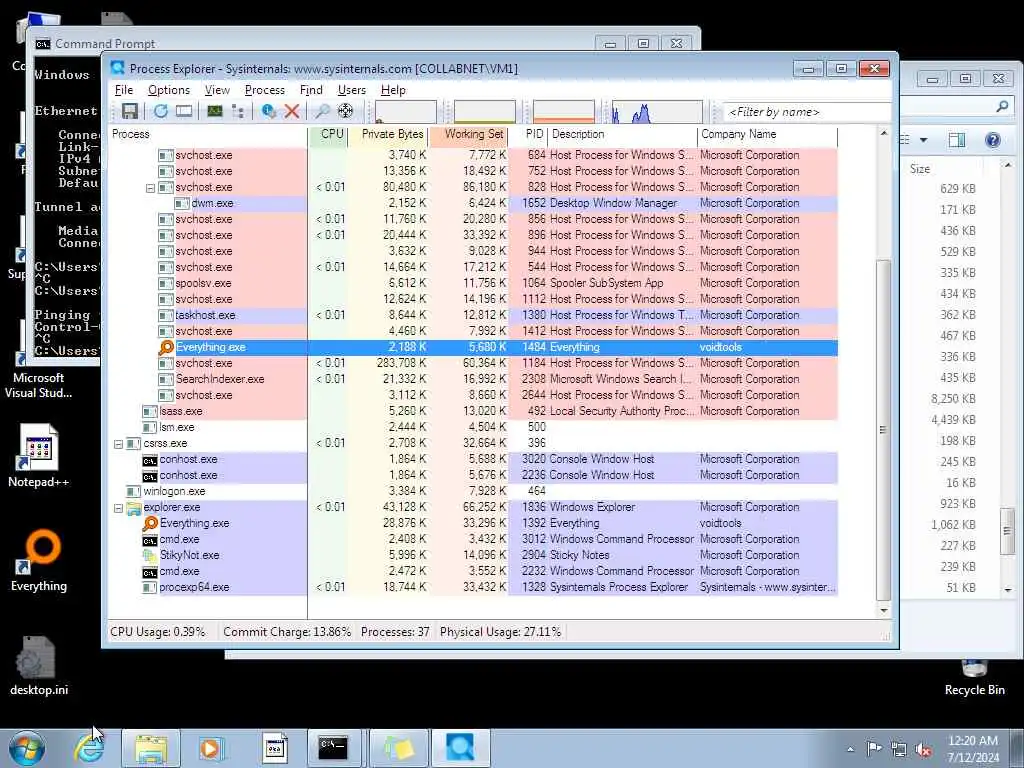Click the conhost.exe icon with PID 3020

point(150,460)
